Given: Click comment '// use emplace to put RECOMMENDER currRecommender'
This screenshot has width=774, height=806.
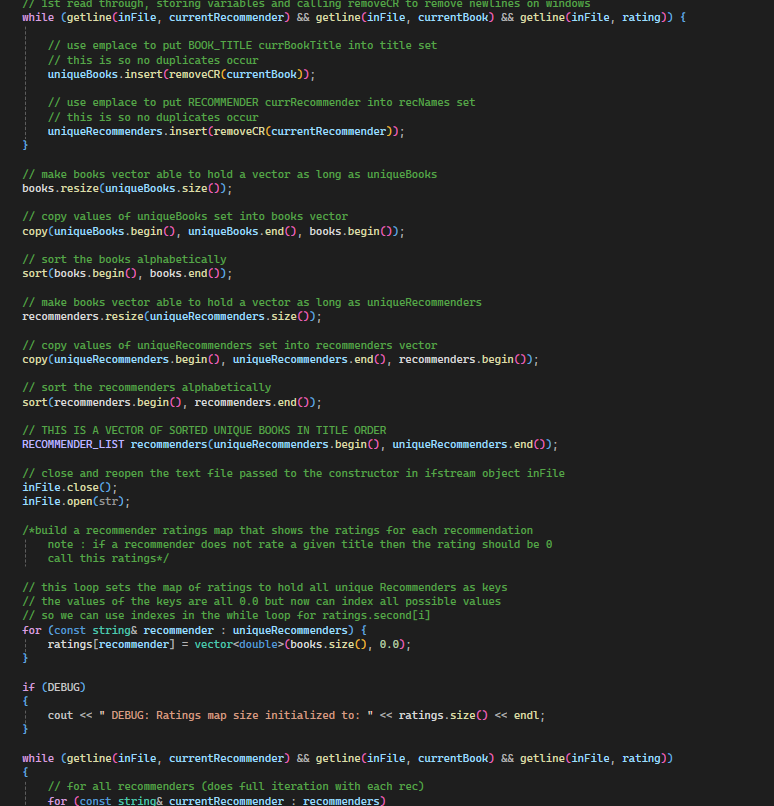Looking at the screenshot, I should 261,102.
